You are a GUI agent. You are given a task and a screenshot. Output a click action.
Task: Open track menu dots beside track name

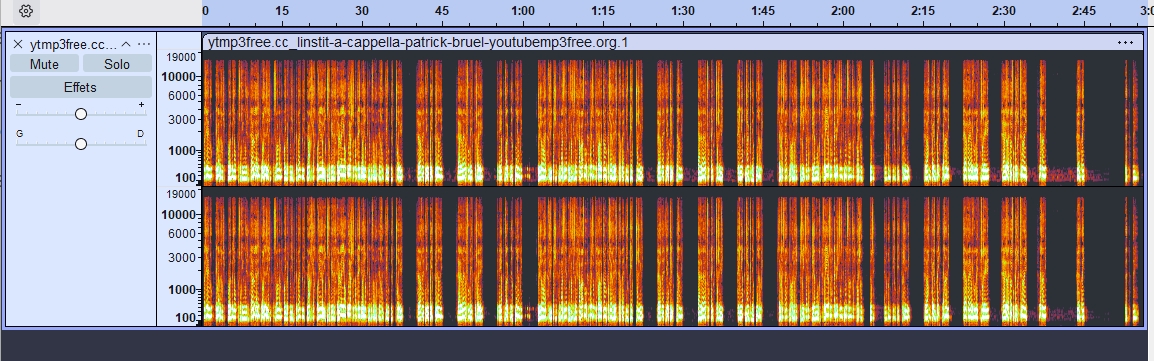point(144,44)
